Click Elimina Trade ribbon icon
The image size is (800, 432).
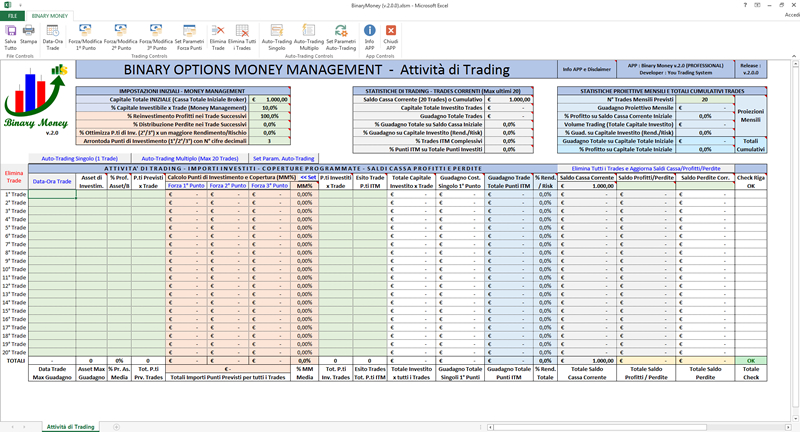[x=218, y=37]
